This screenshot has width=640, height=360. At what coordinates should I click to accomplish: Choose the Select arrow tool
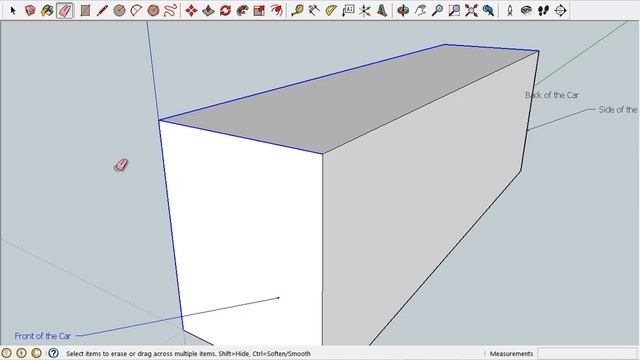[x=13, y=11]
